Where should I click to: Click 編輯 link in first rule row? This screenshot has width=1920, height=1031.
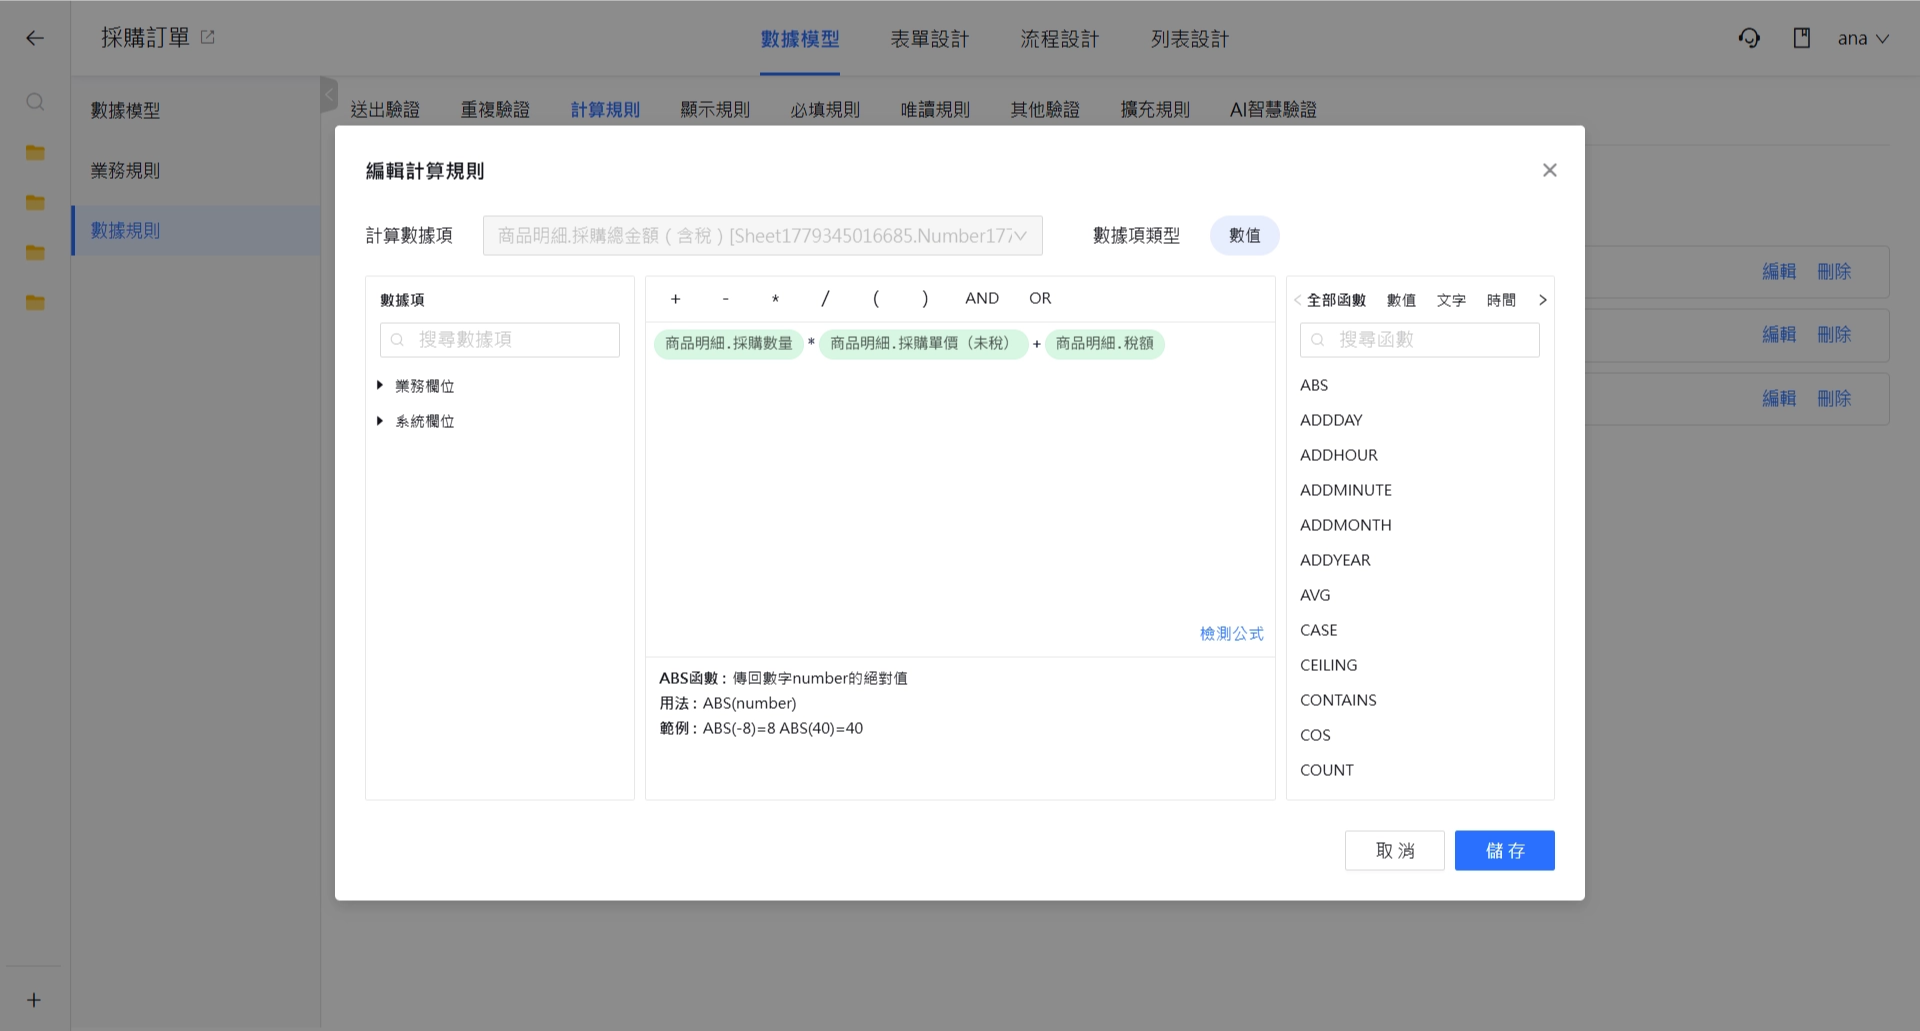click(x=1779, y=272)
